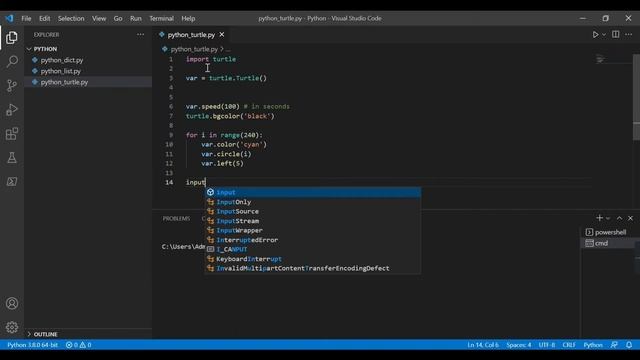Close the python_turtle.py tab
The width and height of the screenshot is (640, 360).
tap(222, 35)
